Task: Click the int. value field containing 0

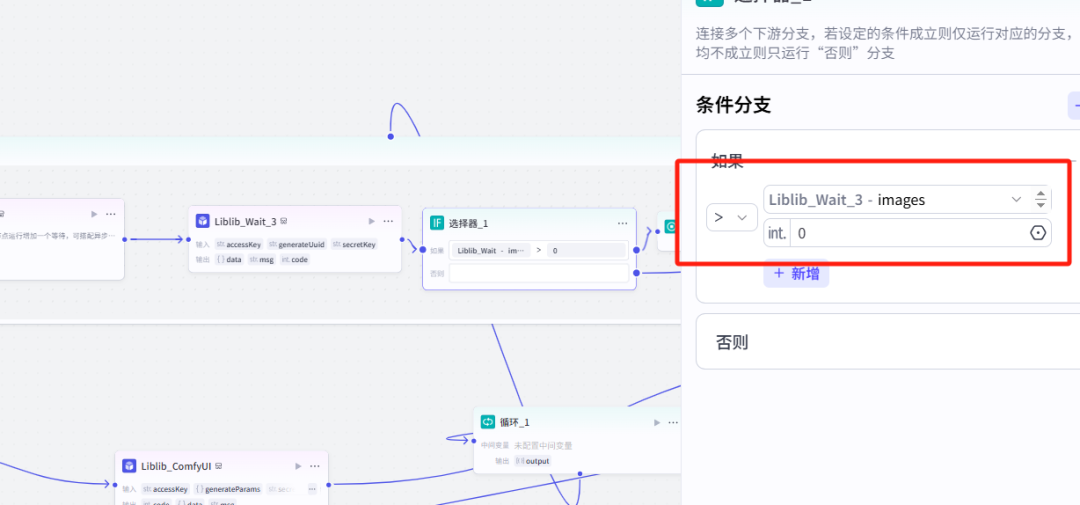Action: tap(907, 234)
